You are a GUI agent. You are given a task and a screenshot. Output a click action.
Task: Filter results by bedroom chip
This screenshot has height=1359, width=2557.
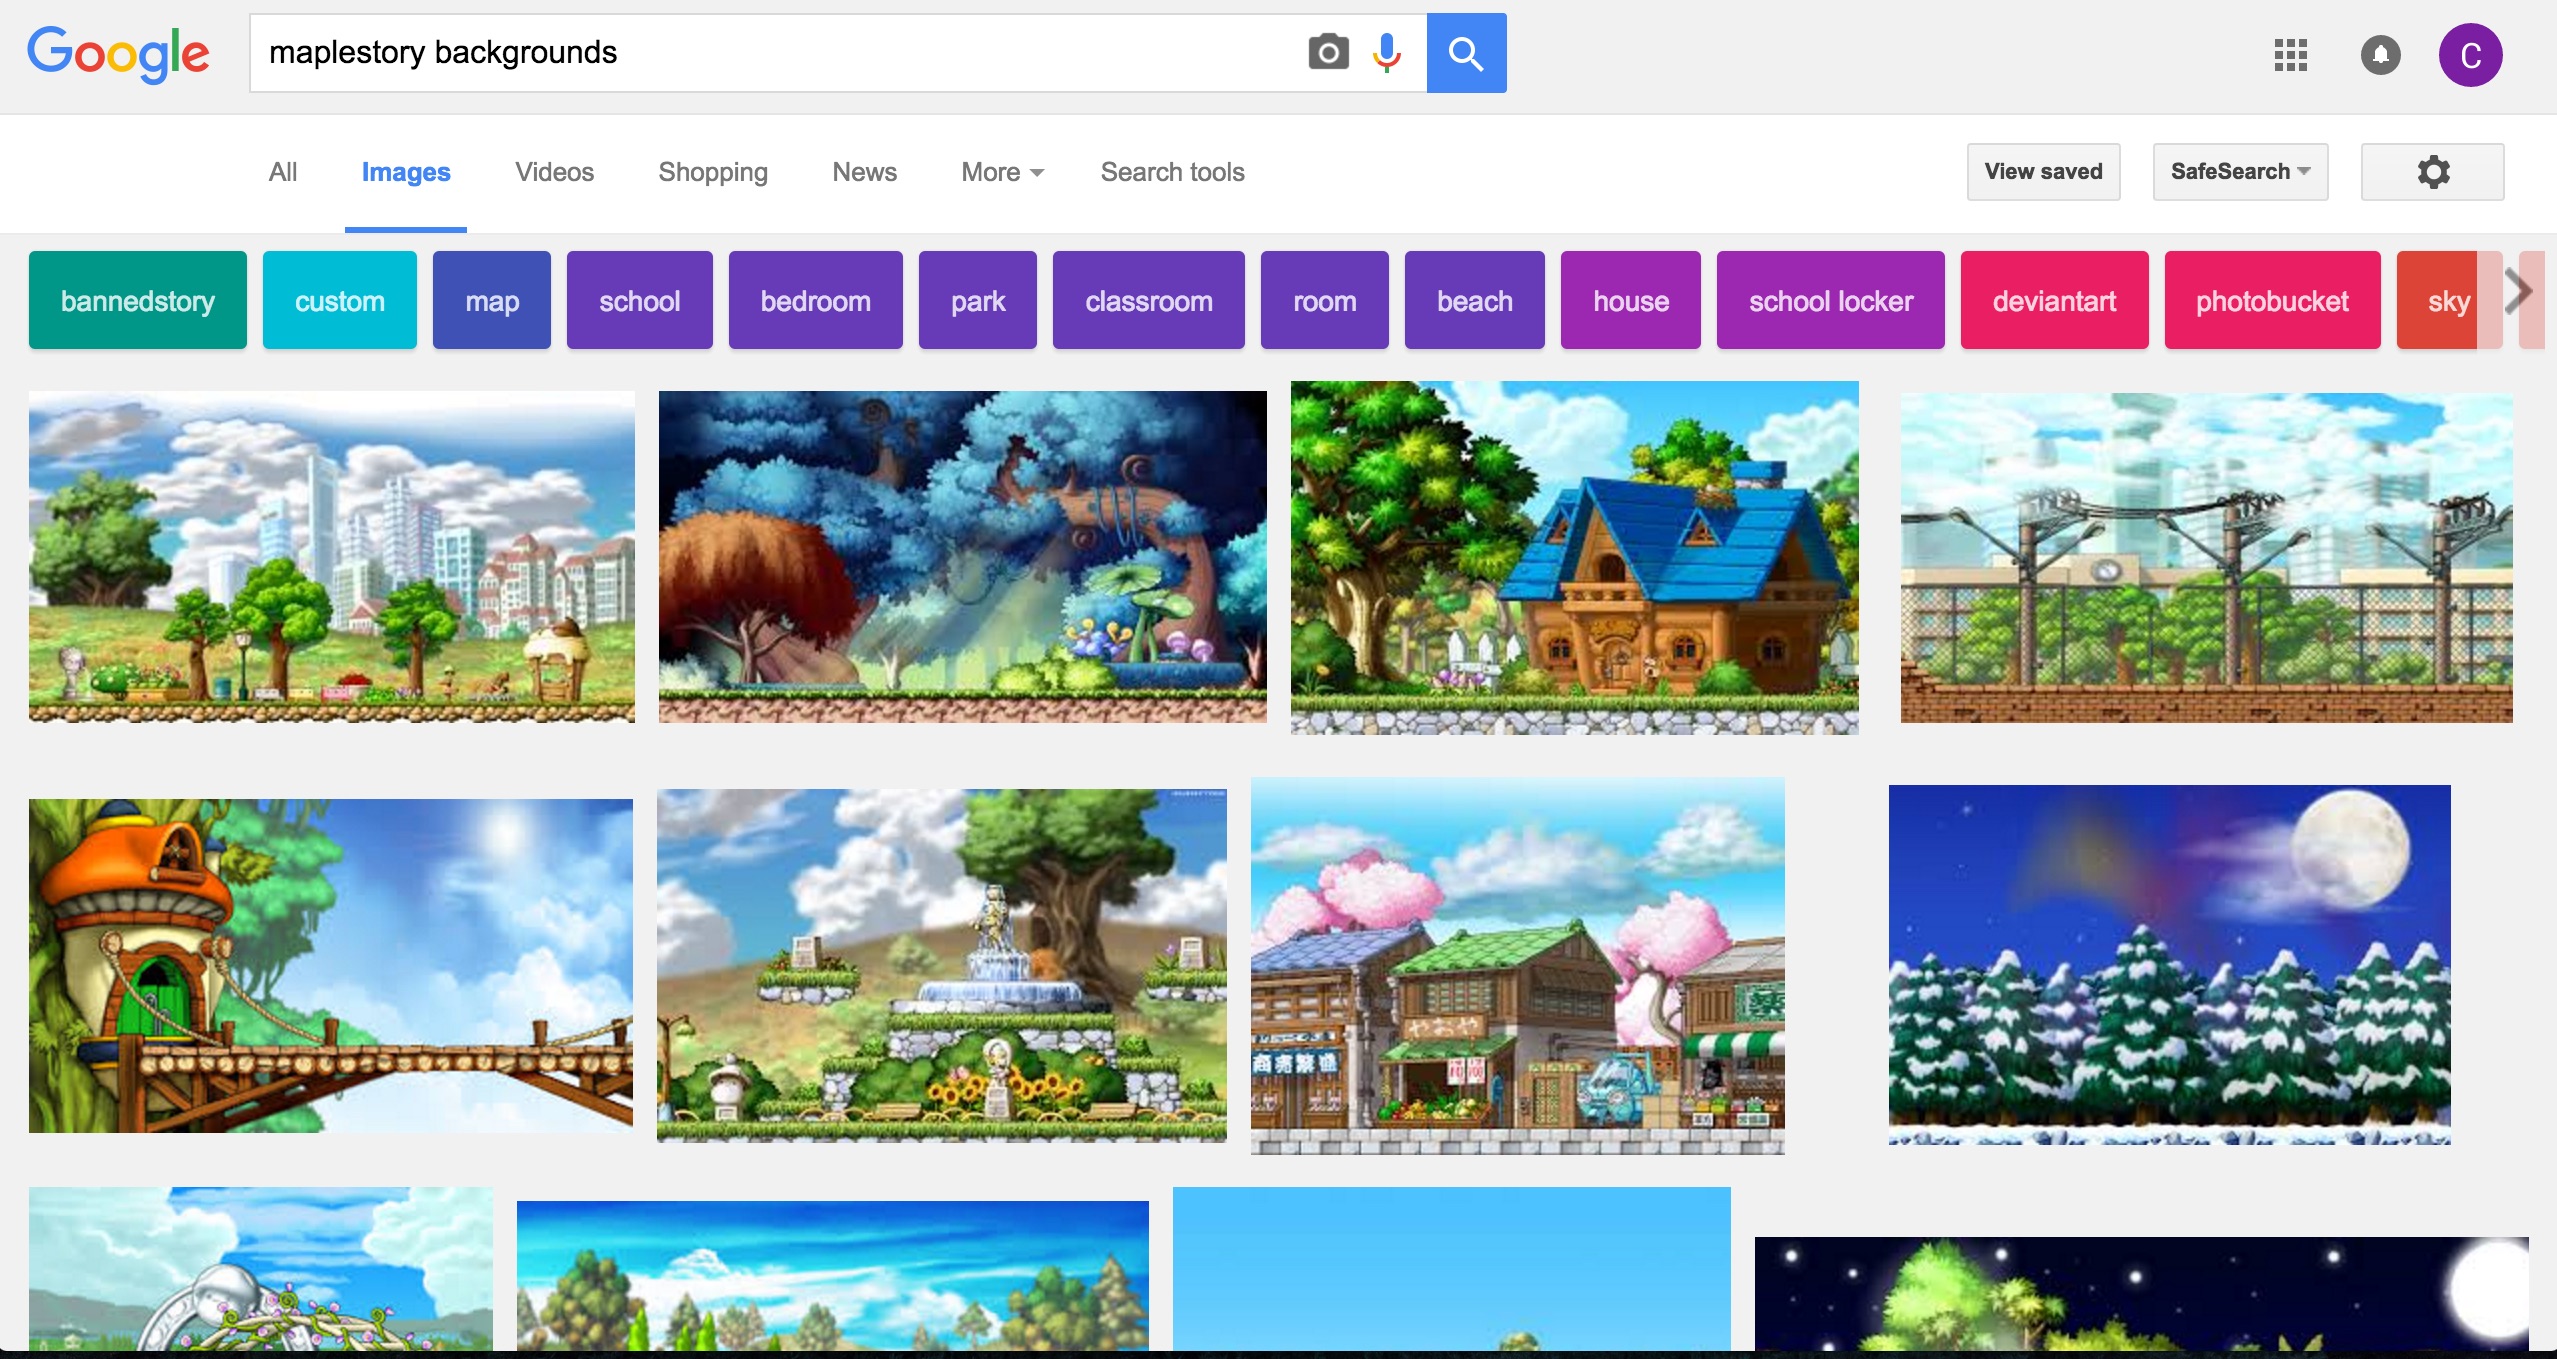coord(816,300)
